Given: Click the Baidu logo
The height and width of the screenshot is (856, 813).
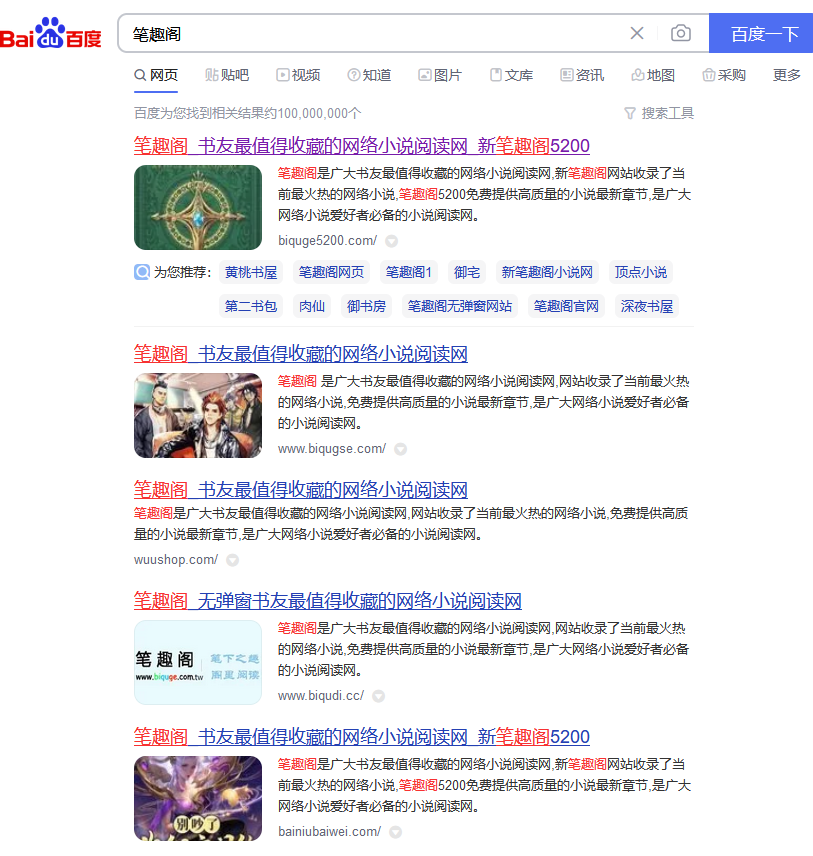Looking at the screenshot, I should [x=53, y=30].
